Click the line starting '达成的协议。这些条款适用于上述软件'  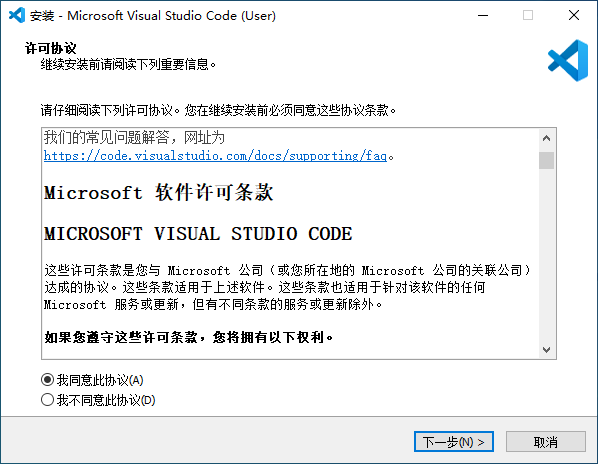tap(265, 287)
